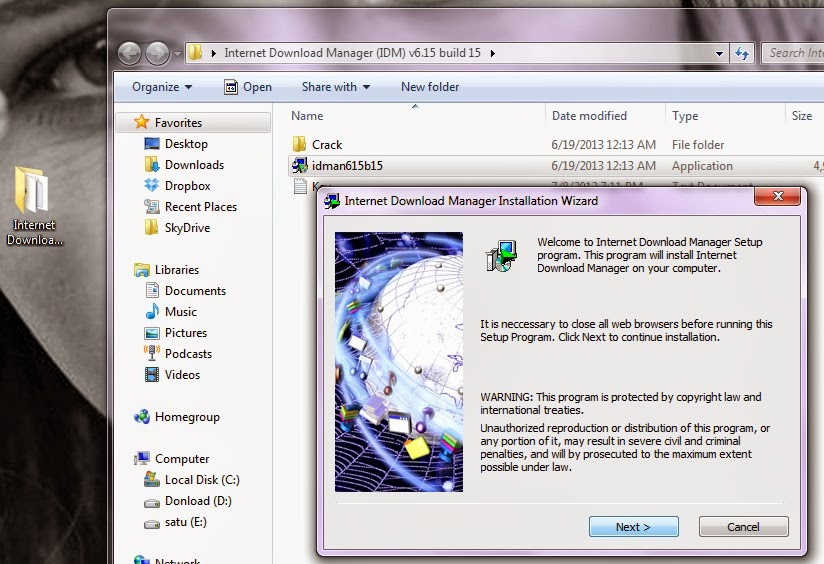Viewport: 824px width, 564px height.
Task: Open the Organize menu
Action: [x=162, y=87]
